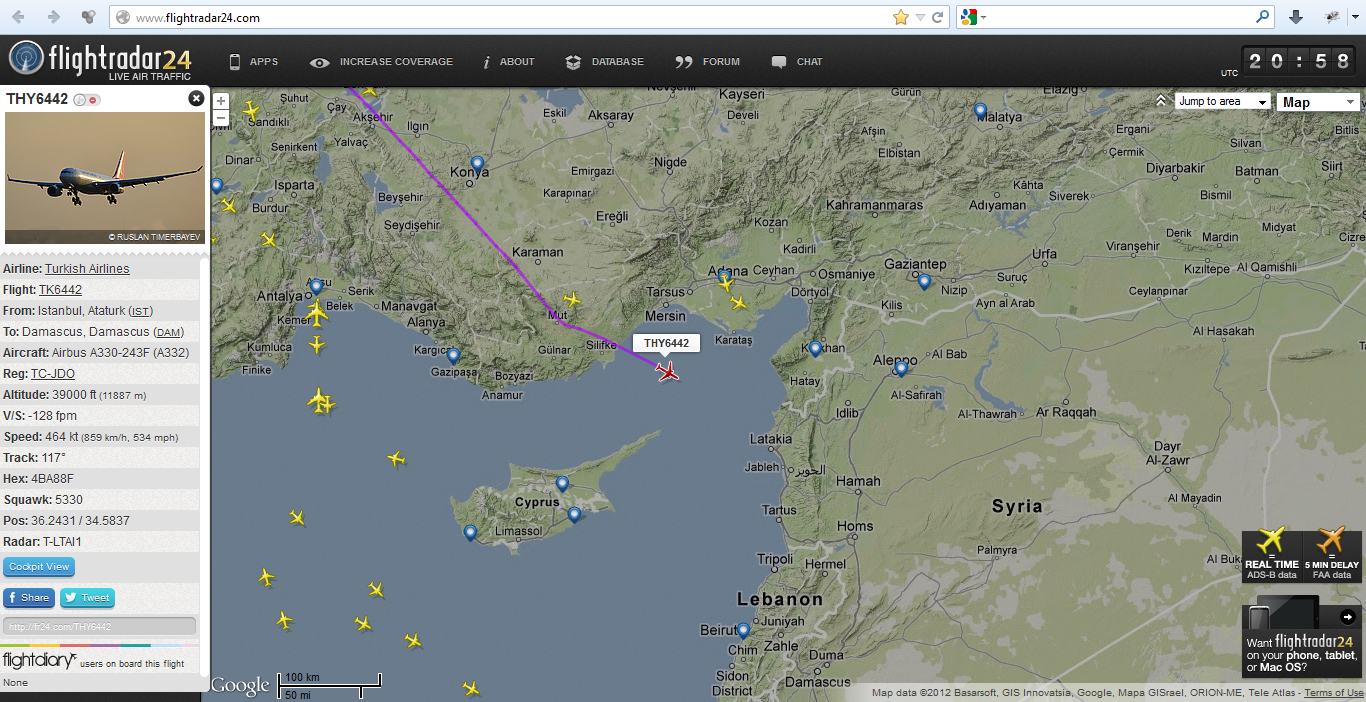Open the Terms of Use link

point(1333,693)
